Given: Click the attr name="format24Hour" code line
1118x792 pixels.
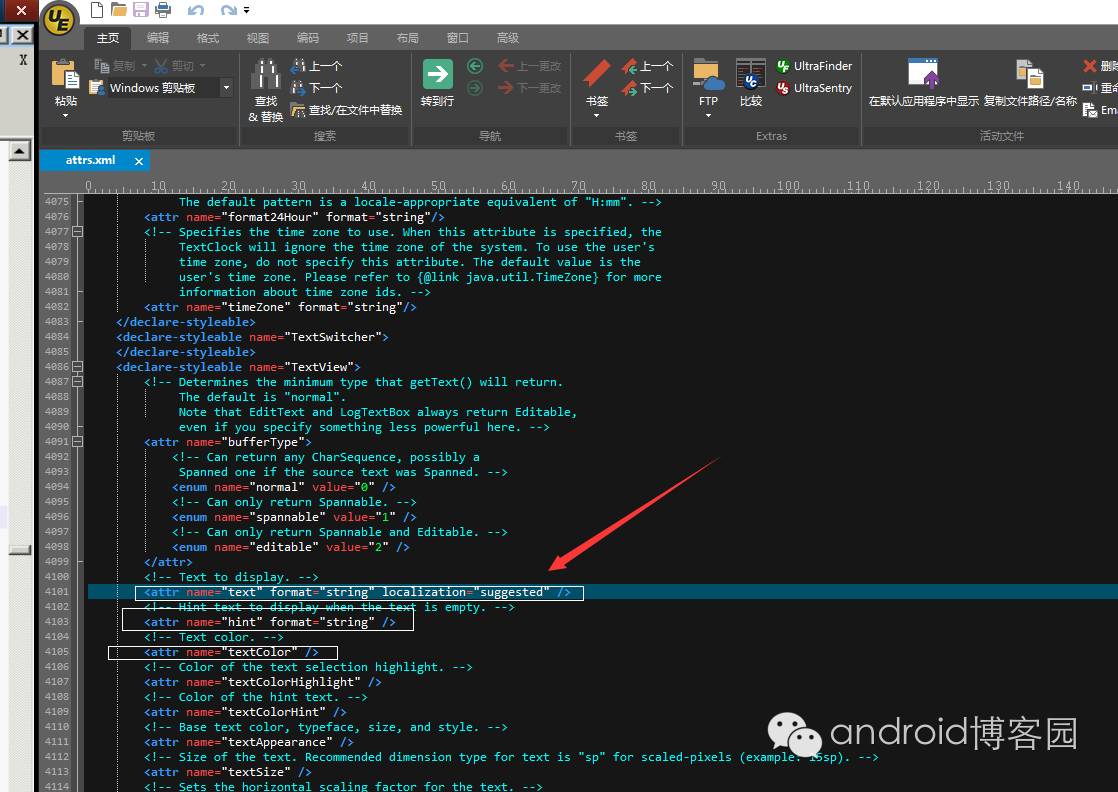Looking at the screenshot, I should [x=294, y=217].
